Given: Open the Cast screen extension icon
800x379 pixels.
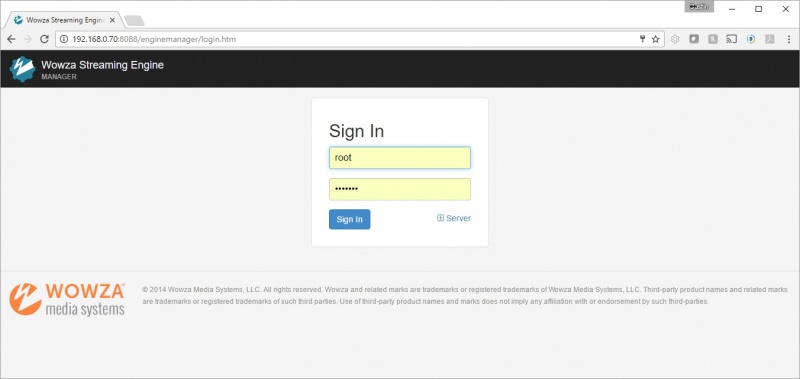Looking at the screenshot, I should pos(732,39).
